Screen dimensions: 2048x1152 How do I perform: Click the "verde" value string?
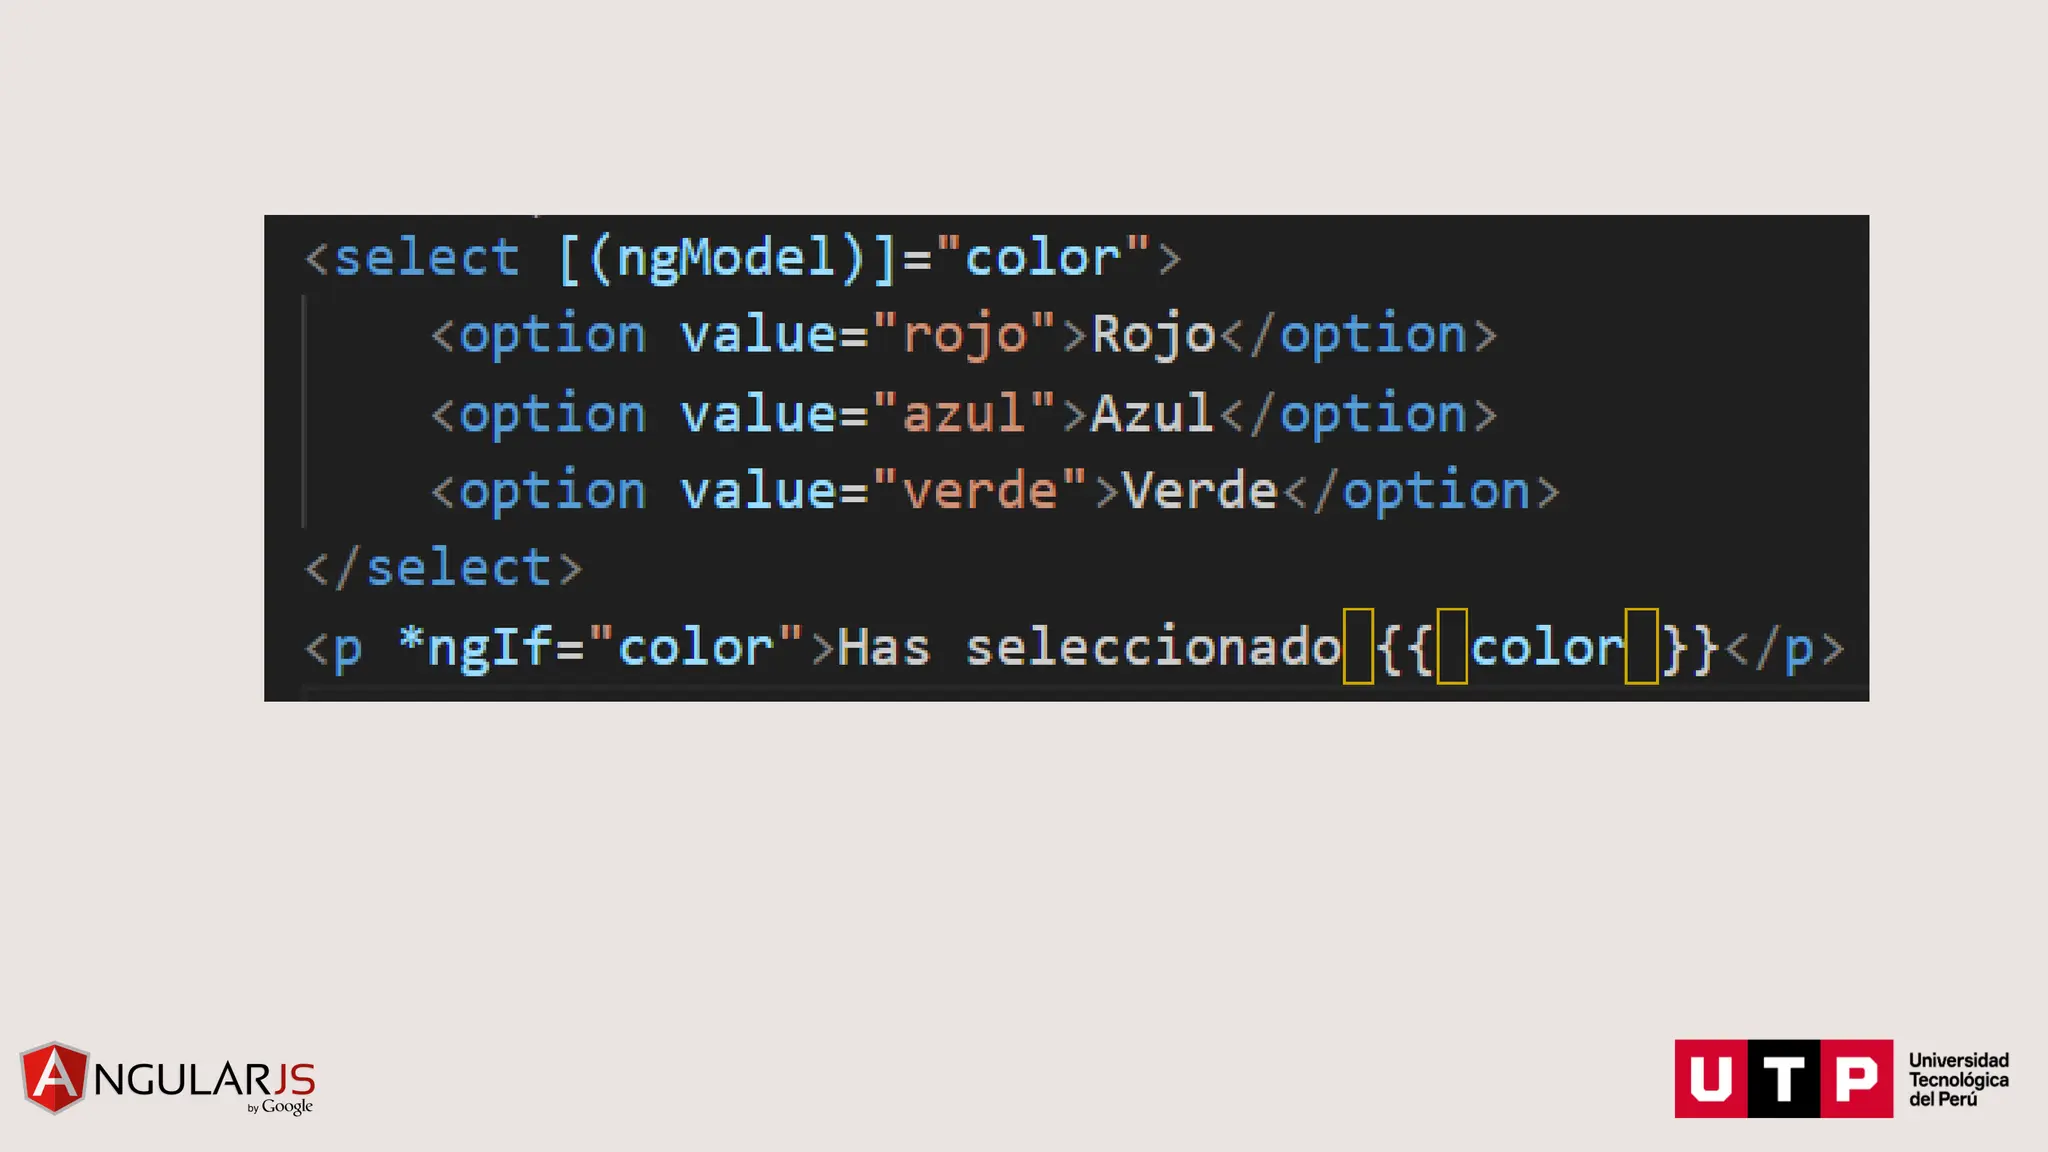(x=979, y=490)
